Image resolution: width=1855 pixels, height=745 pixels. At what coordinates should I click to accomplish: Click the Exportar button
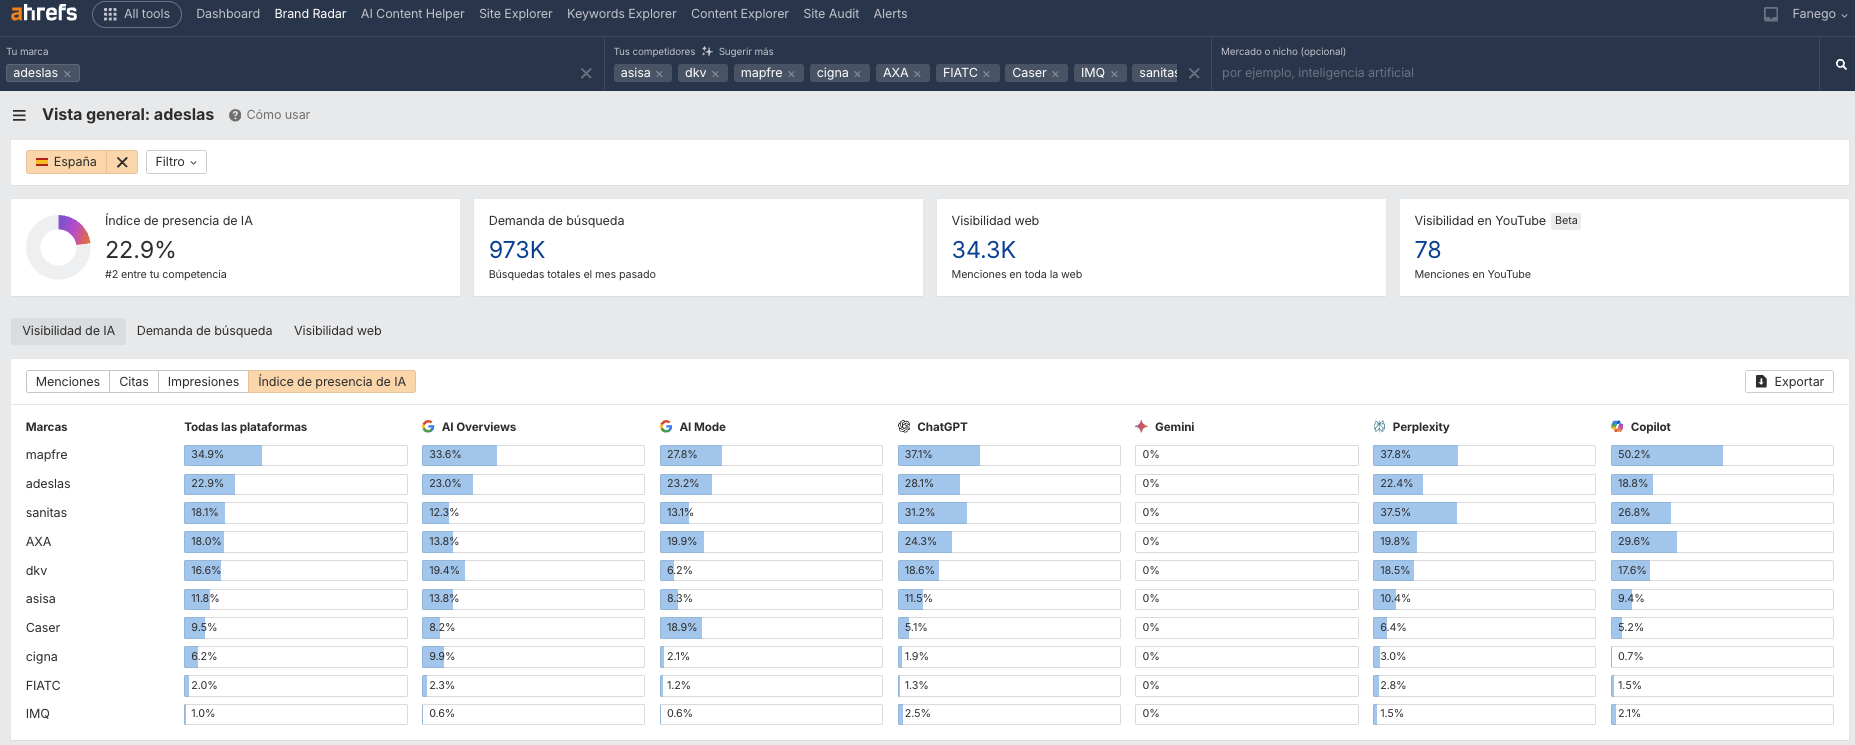coord(1789,382)
